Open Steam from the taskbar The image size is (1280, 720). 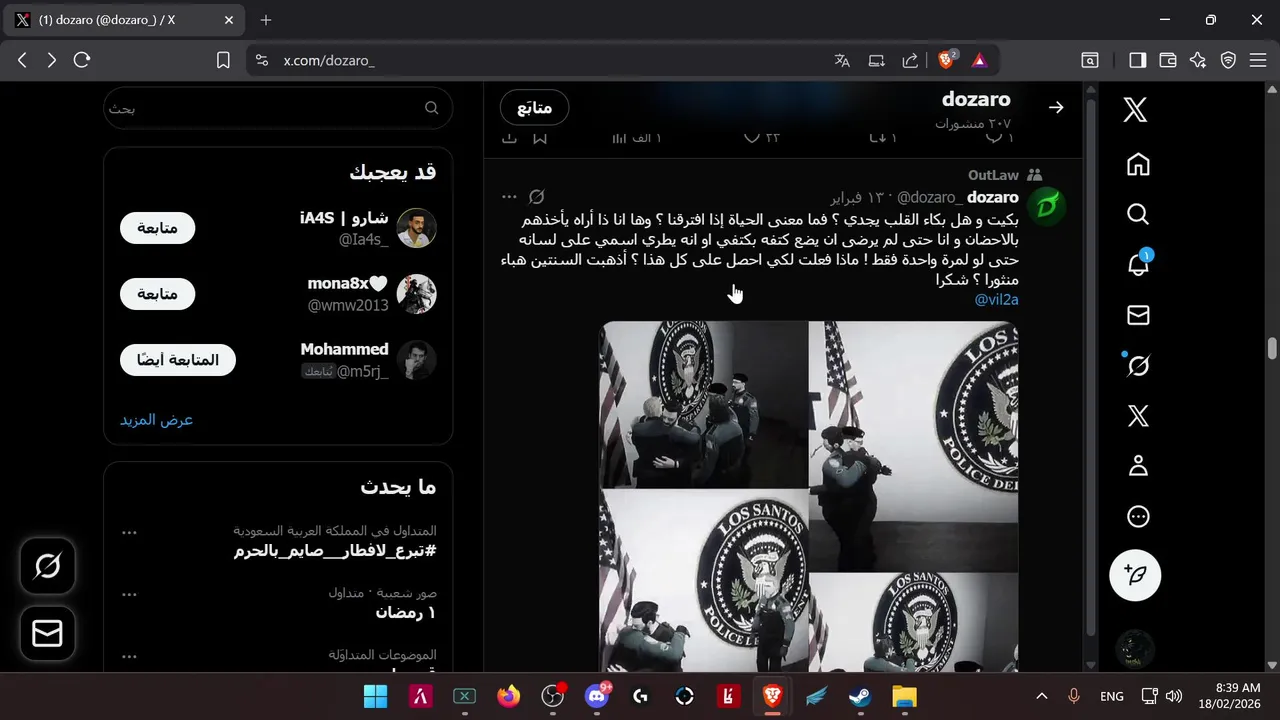[860, 696]
